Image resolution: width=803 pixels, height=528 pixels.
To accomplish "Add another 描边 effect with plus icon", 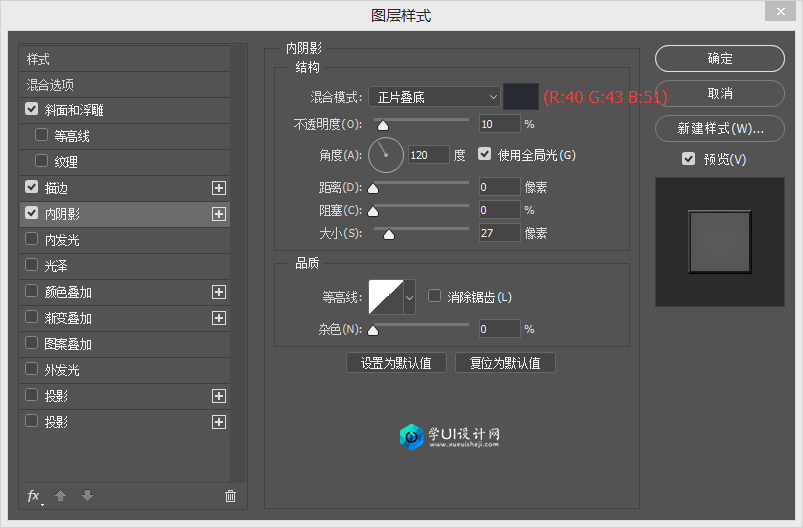I will click(x=219, y=188).
